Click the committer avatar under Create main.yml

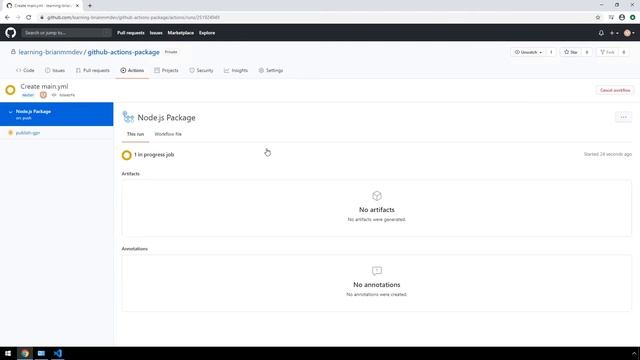[43, 95]
